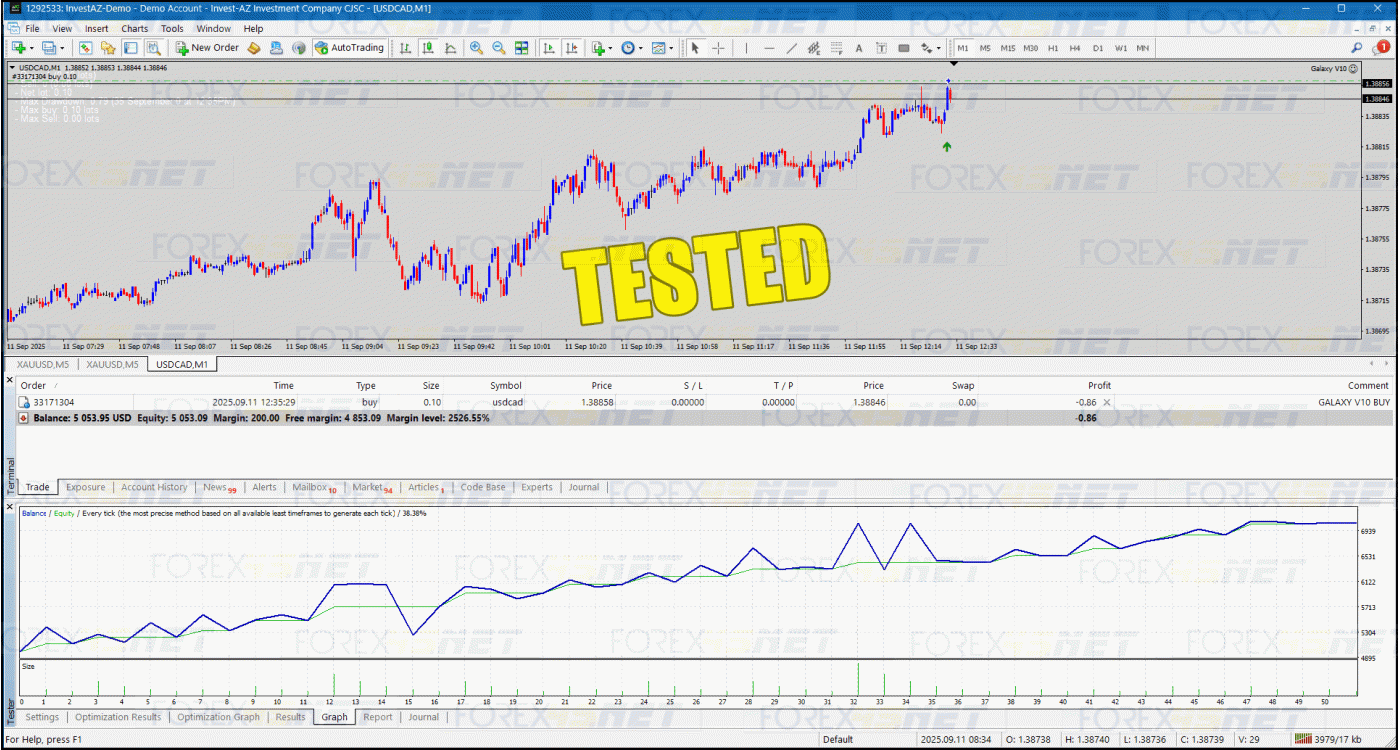This screenshot has height=750, width=1400.
Task: Select the Fibonacci retracement tool
Action: click(836, 47)
